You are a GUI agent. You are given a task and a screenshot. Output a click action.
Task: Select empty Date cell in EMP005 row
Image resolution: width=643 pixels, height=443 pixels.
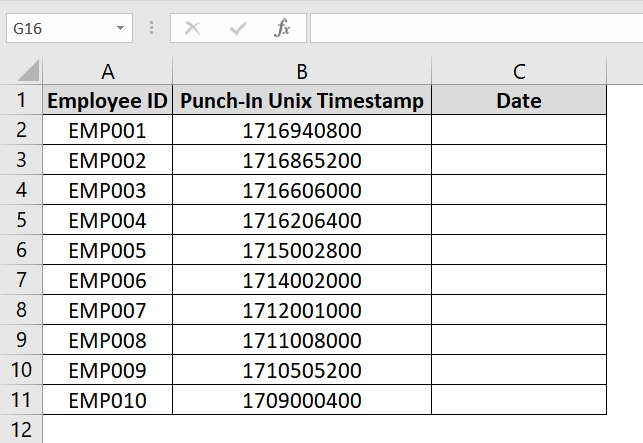[519, 249]
